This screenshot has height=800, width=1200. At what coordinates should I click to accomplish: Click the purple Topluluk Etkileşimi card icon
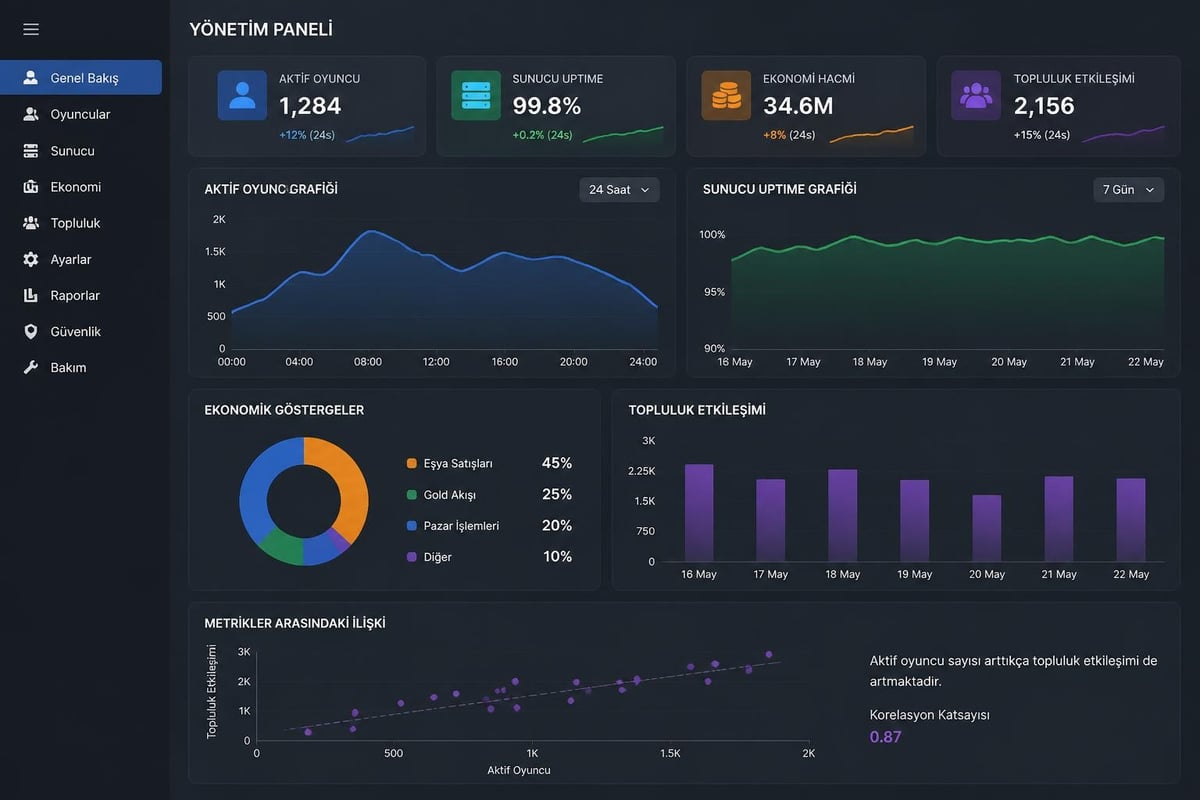click(x=976, y=95)
